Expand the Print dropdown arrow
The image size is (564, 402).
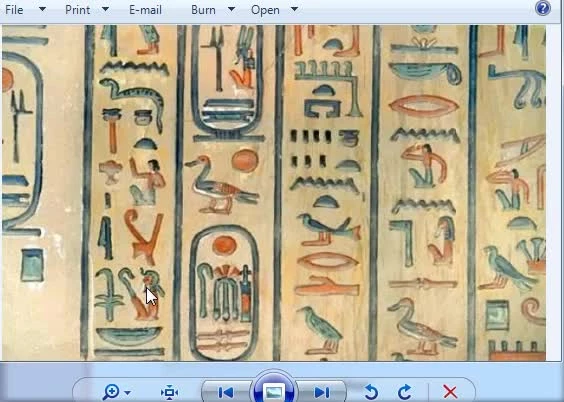coord(105,9)
